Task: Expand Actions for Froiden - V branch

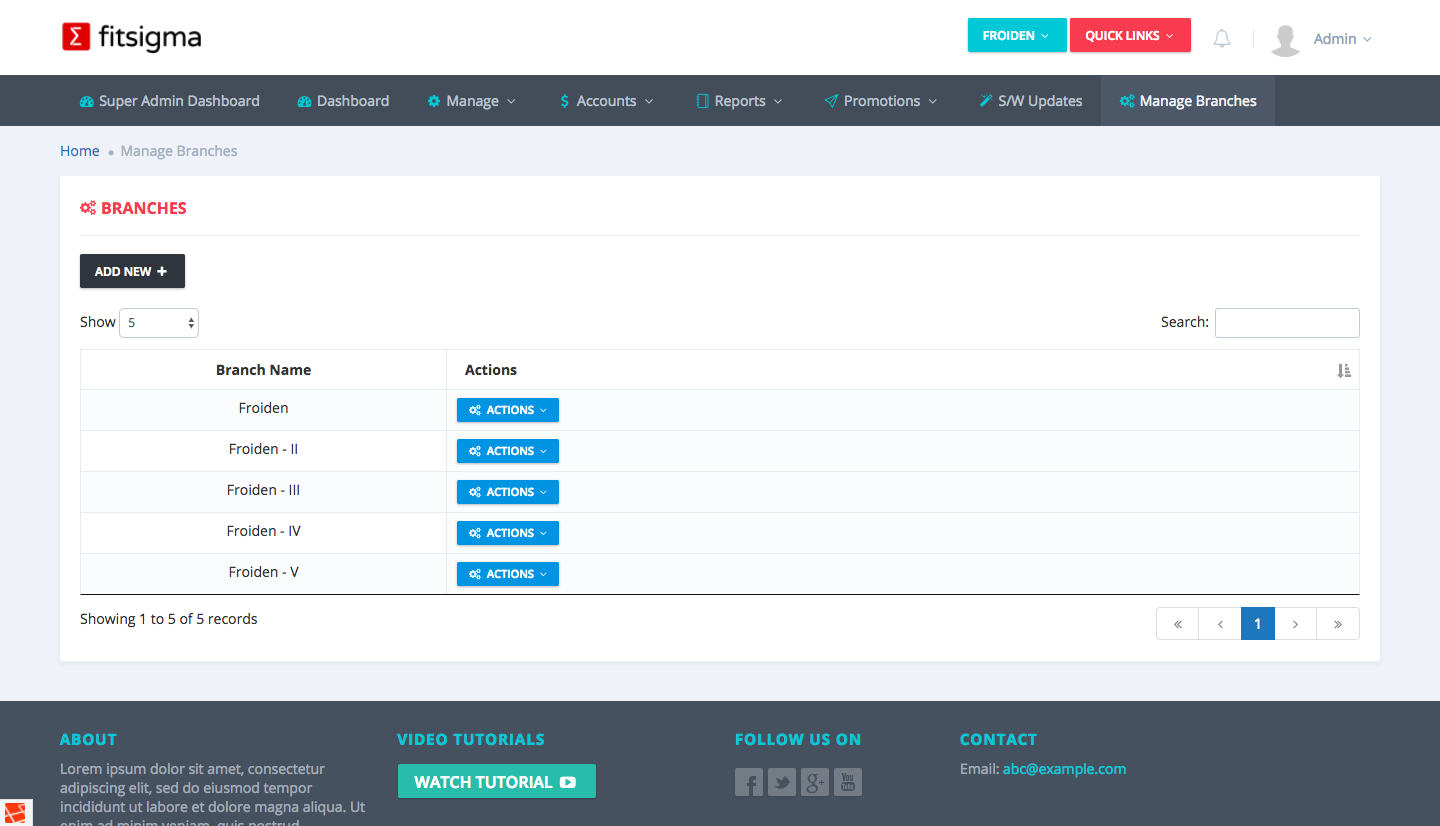Action: point(508,574)
